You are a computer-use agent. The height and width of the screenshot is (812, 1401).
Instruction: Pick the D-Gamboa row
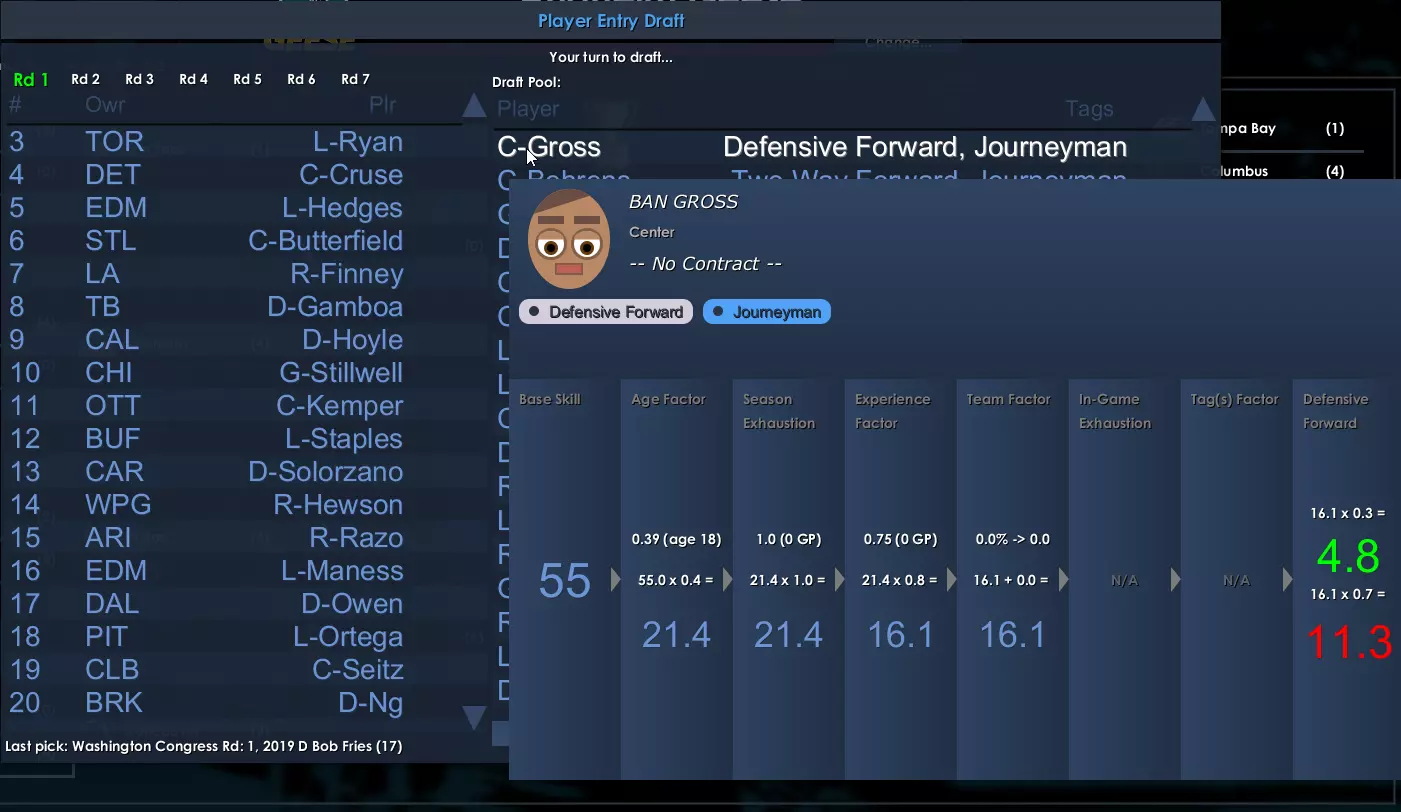click(x=335, y=307)
